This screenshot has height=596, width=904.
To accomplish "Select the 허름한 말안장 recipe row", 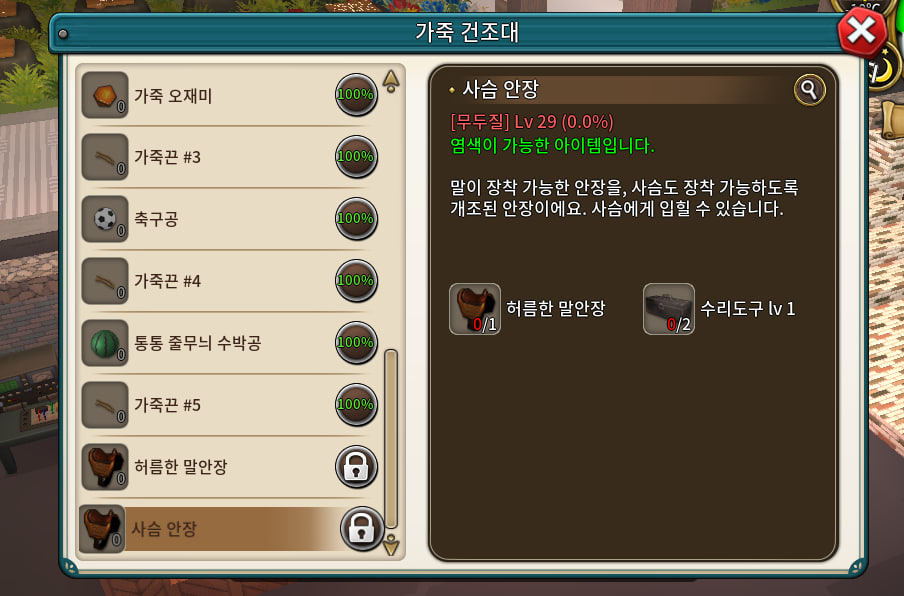I will pos(231,467).
